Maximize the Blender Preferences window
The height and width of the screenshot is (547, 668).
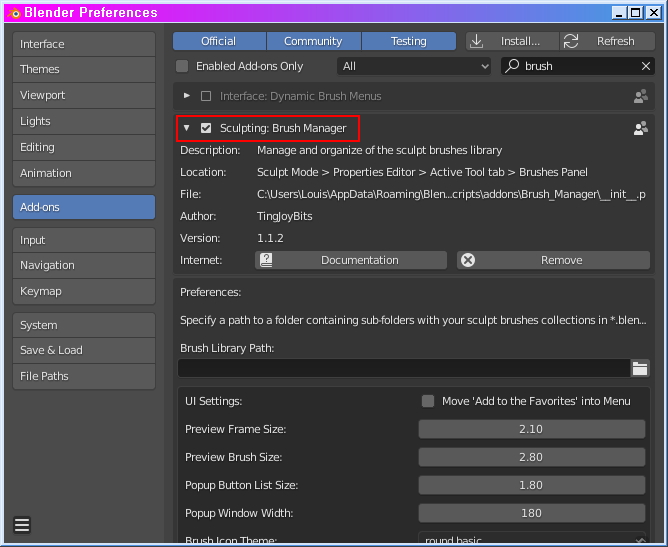click(x=636, y=13)
